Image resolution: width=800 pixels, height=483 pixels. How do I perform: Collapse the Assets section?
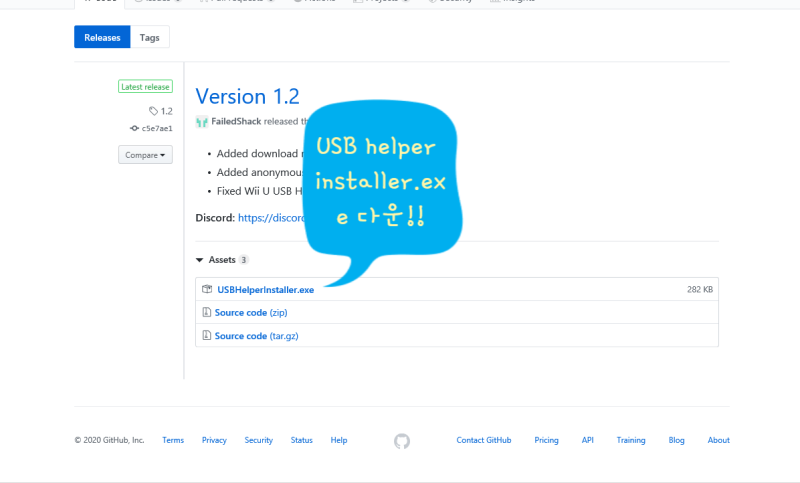[216, 260]
